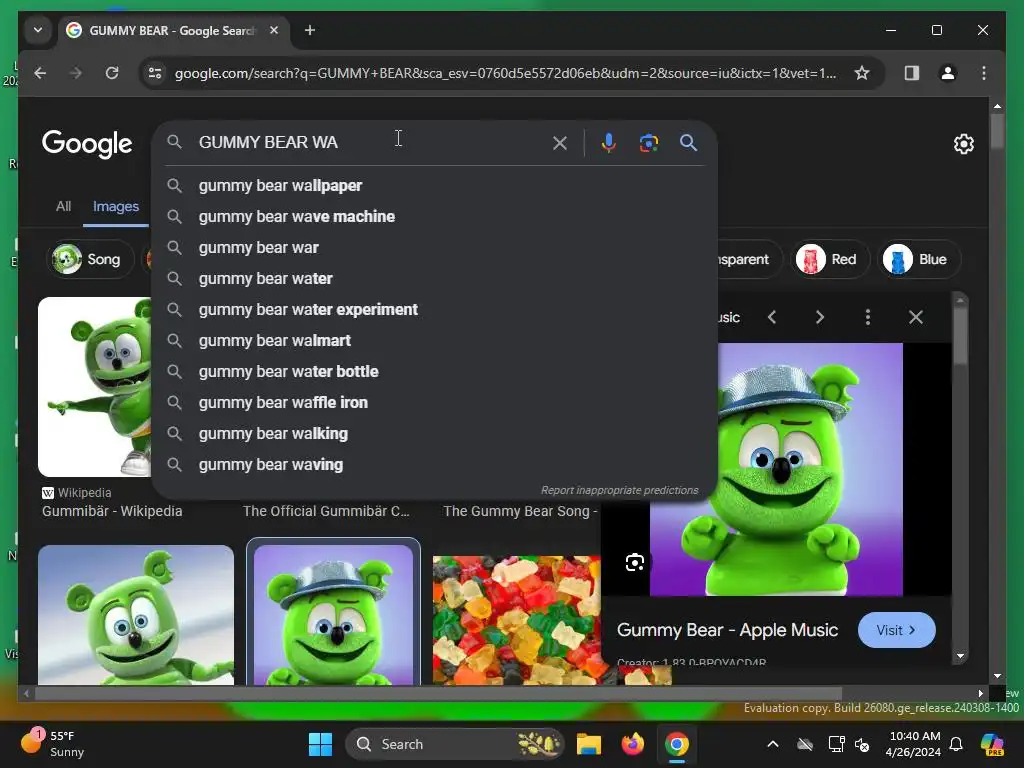Screen dimensions: 1024x768
Task: Focus the Chrome address bar URL
Action: pyautogui.click(x=505, y=73)
